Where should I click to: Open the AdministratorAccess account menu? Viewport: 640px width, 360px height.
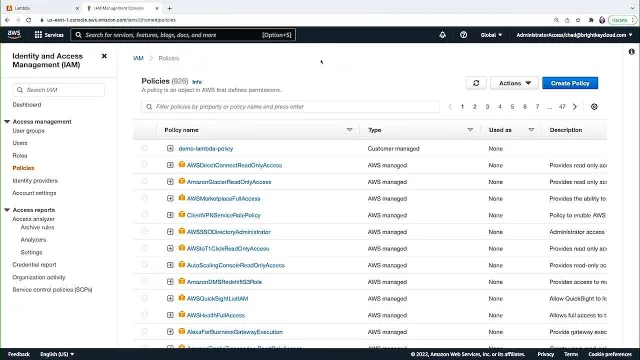[574, 35]
